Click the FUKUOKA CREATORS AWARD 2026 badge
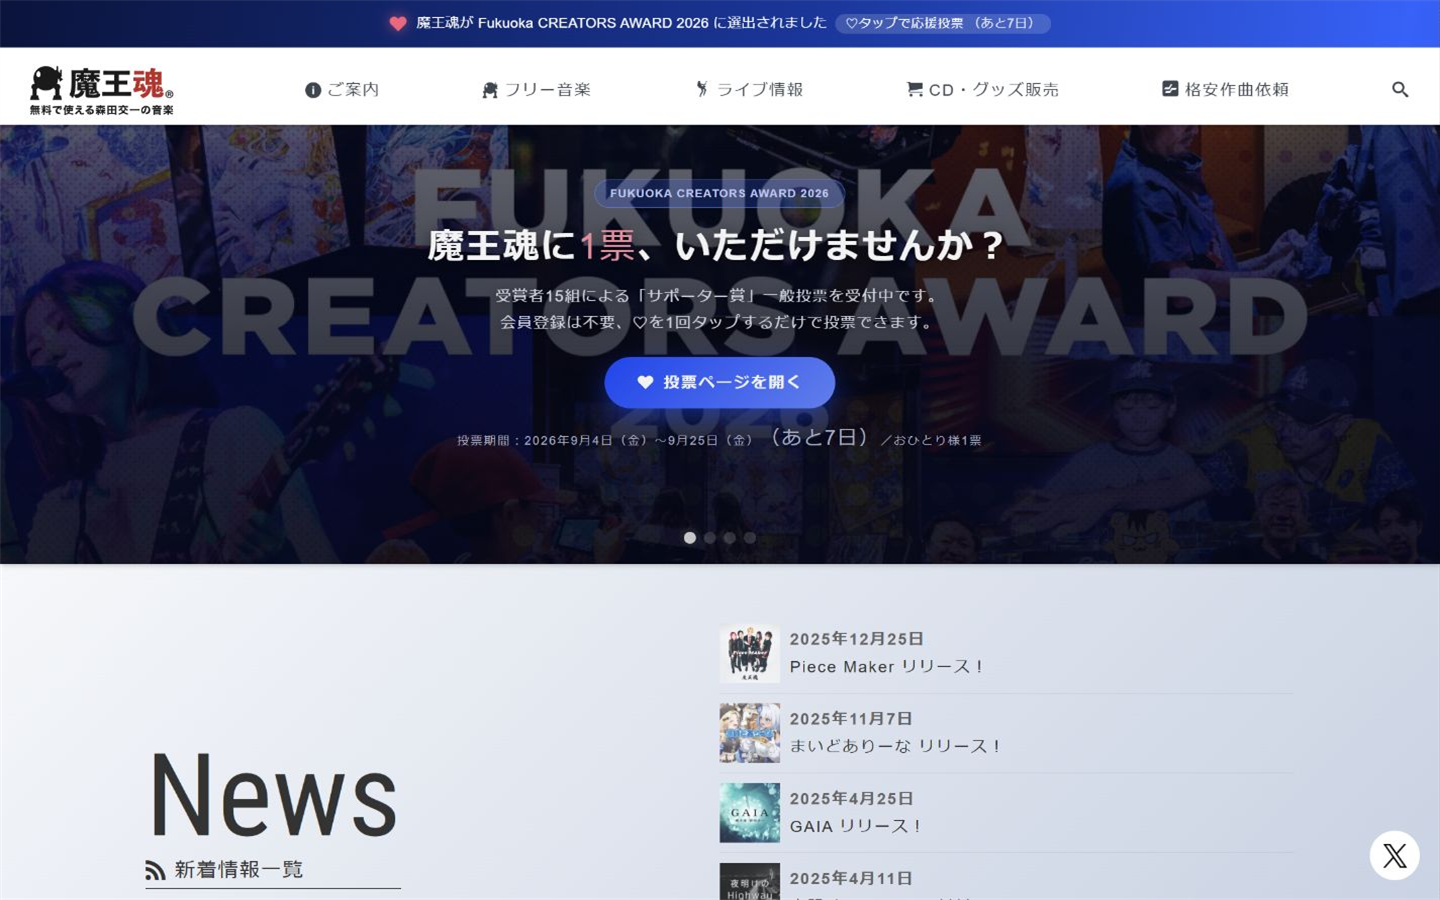This screenshot has width=1440, height=900. pyautogui.click(x=719, y=194)
